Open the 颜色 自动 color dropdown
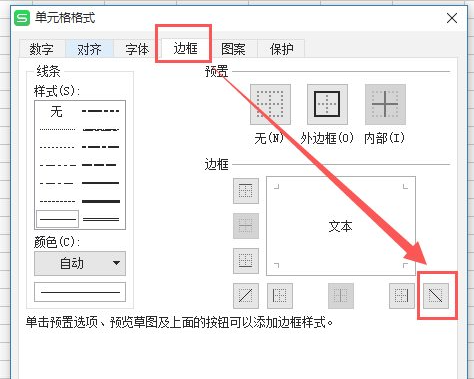Image resolution: width=474 pixels, height=379 pixels. 80,263
